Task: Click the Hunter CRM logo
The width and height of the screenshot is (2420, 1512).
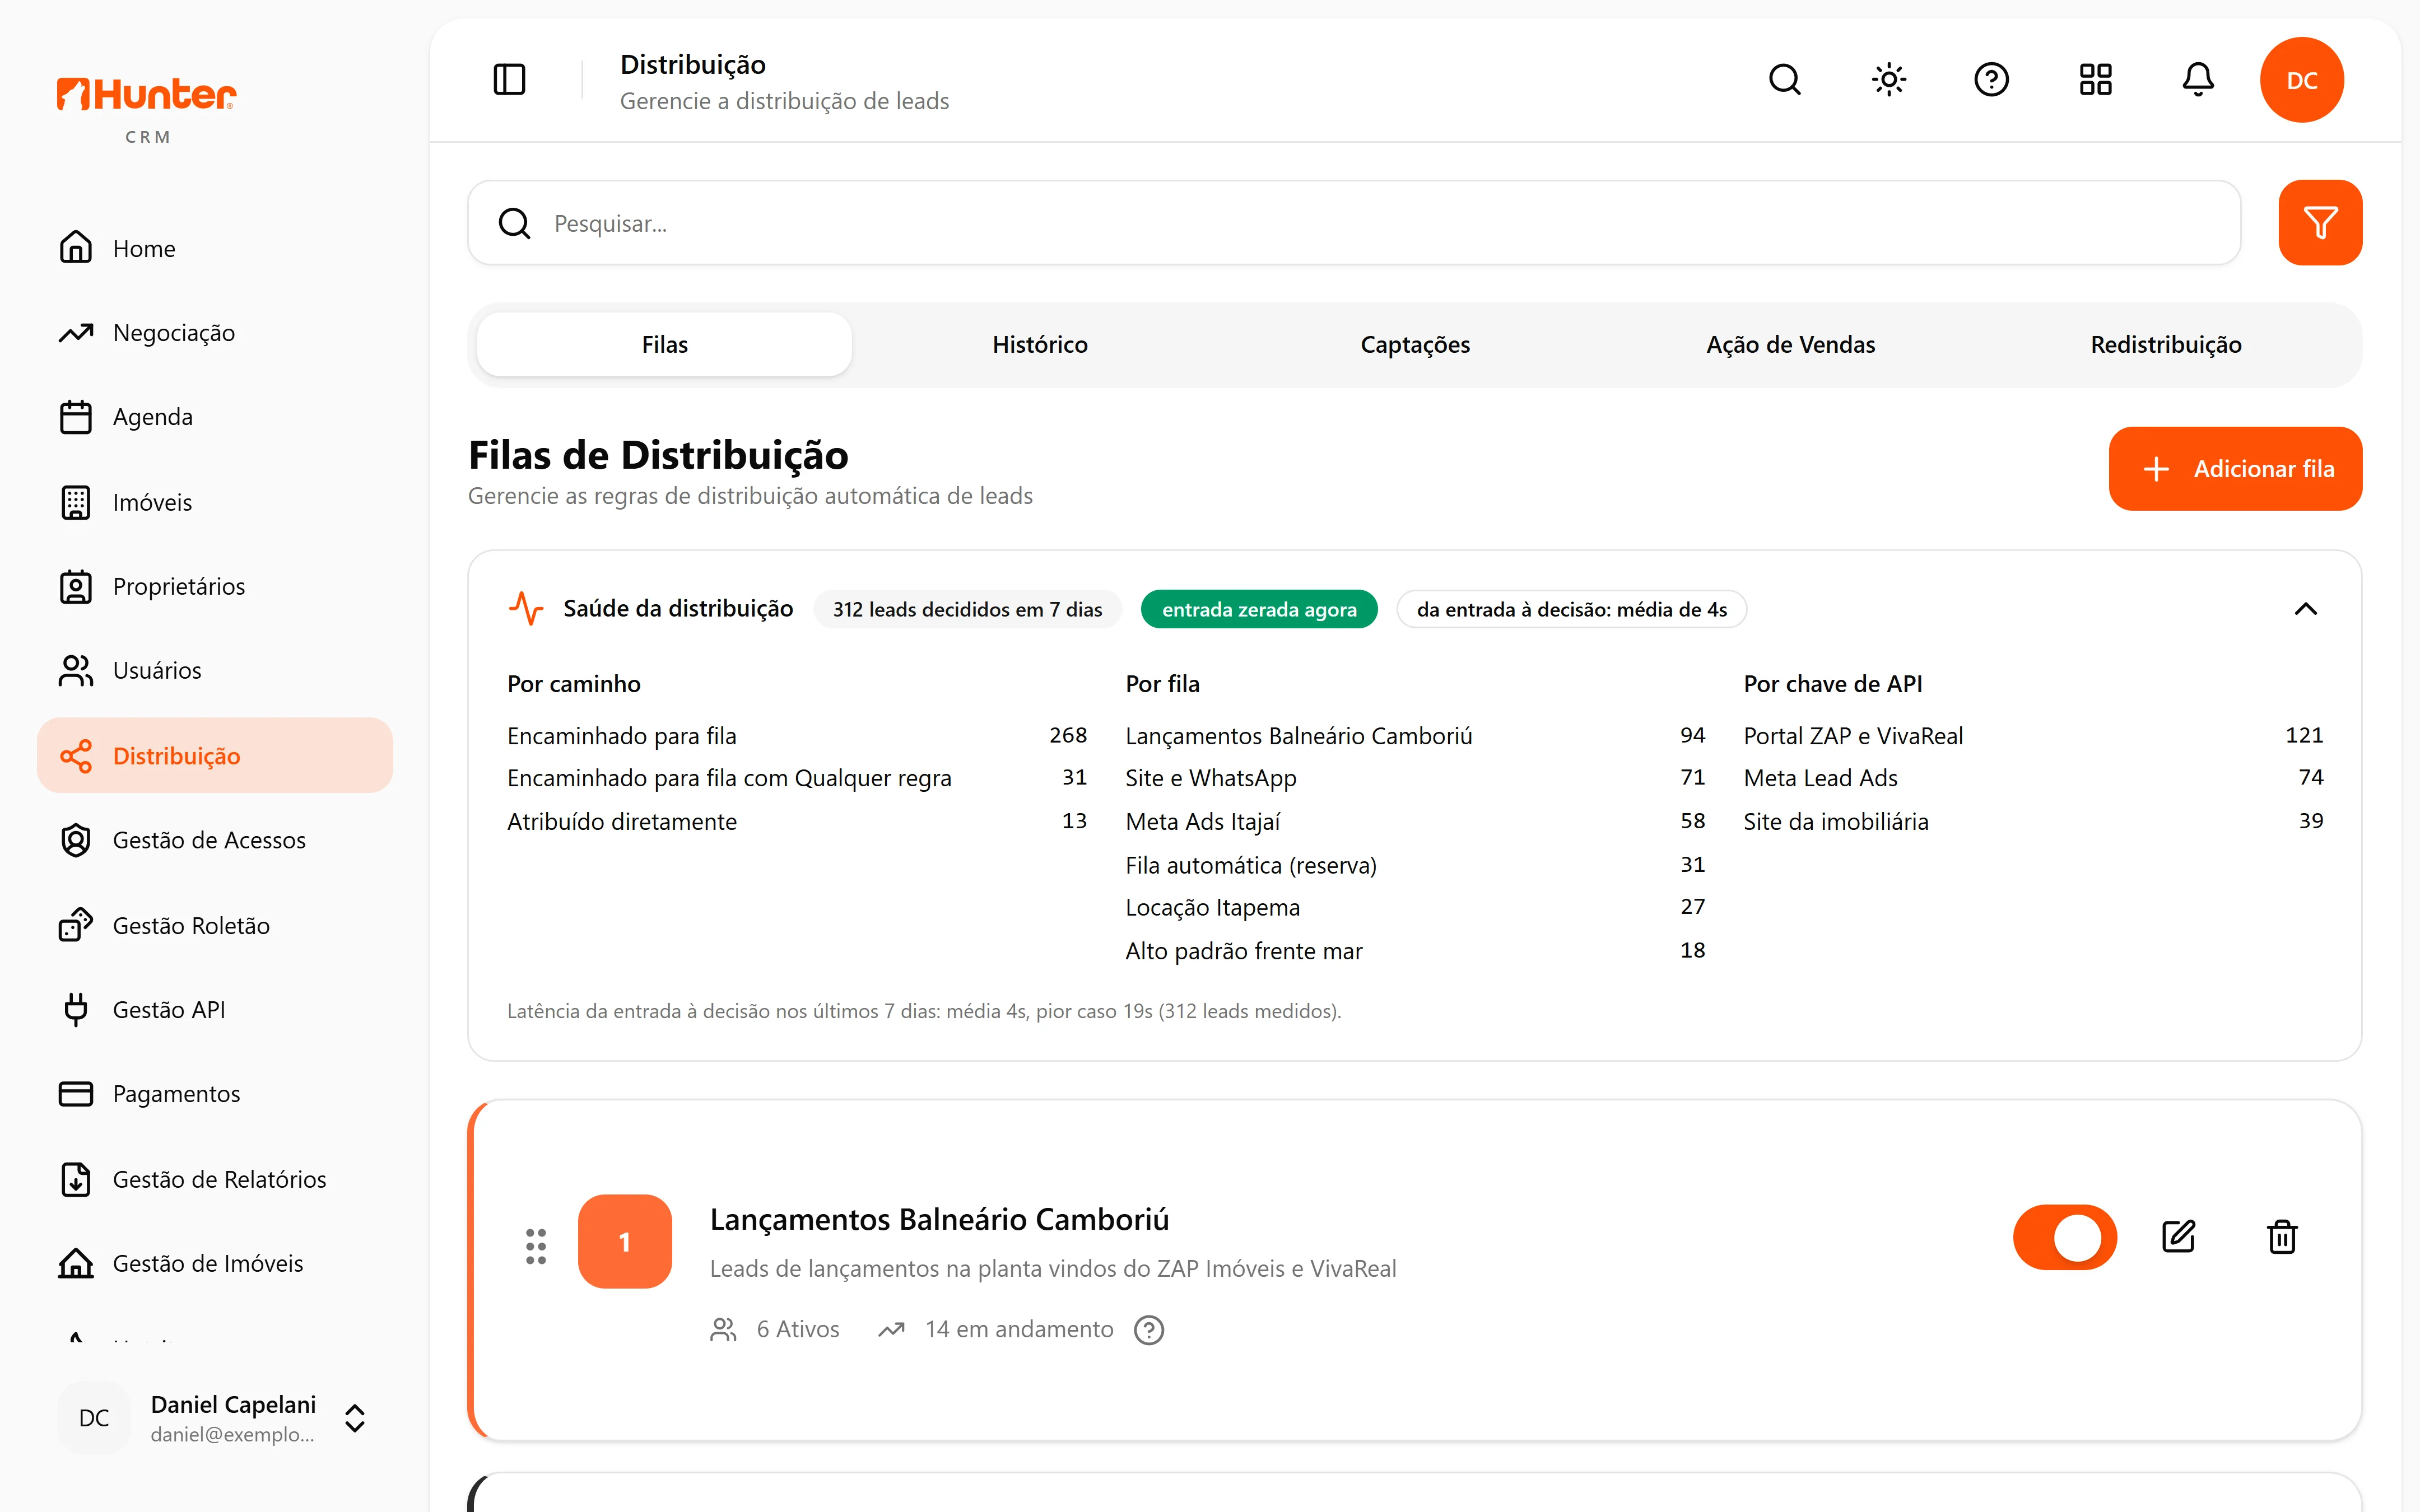Action: [x=147, y=109]
